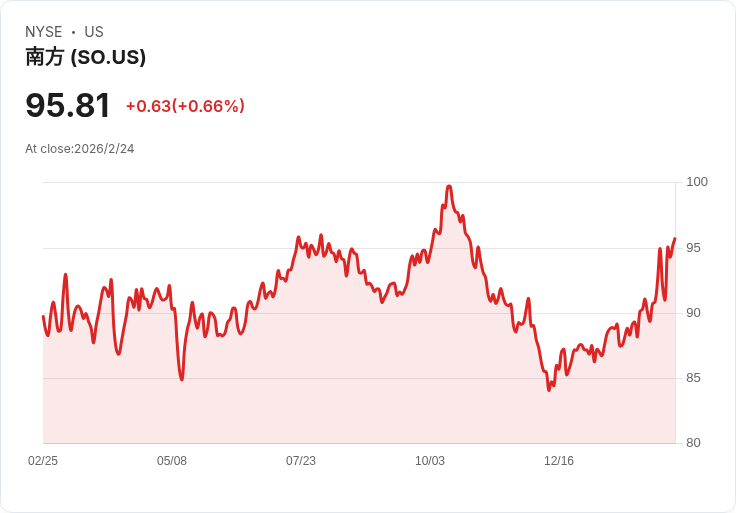Select the 12/16 date axis label

[559, 461]
